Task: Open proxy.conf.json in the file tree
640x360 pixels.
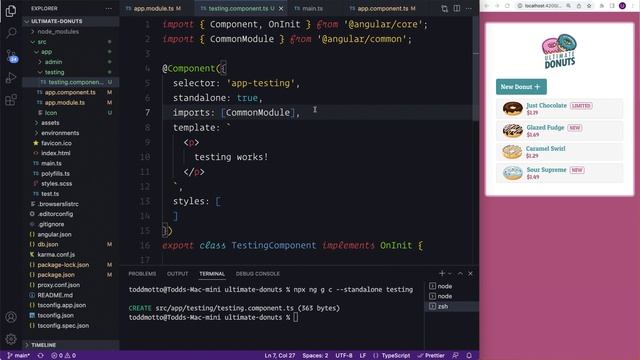Action: click(x=71, y=285)
